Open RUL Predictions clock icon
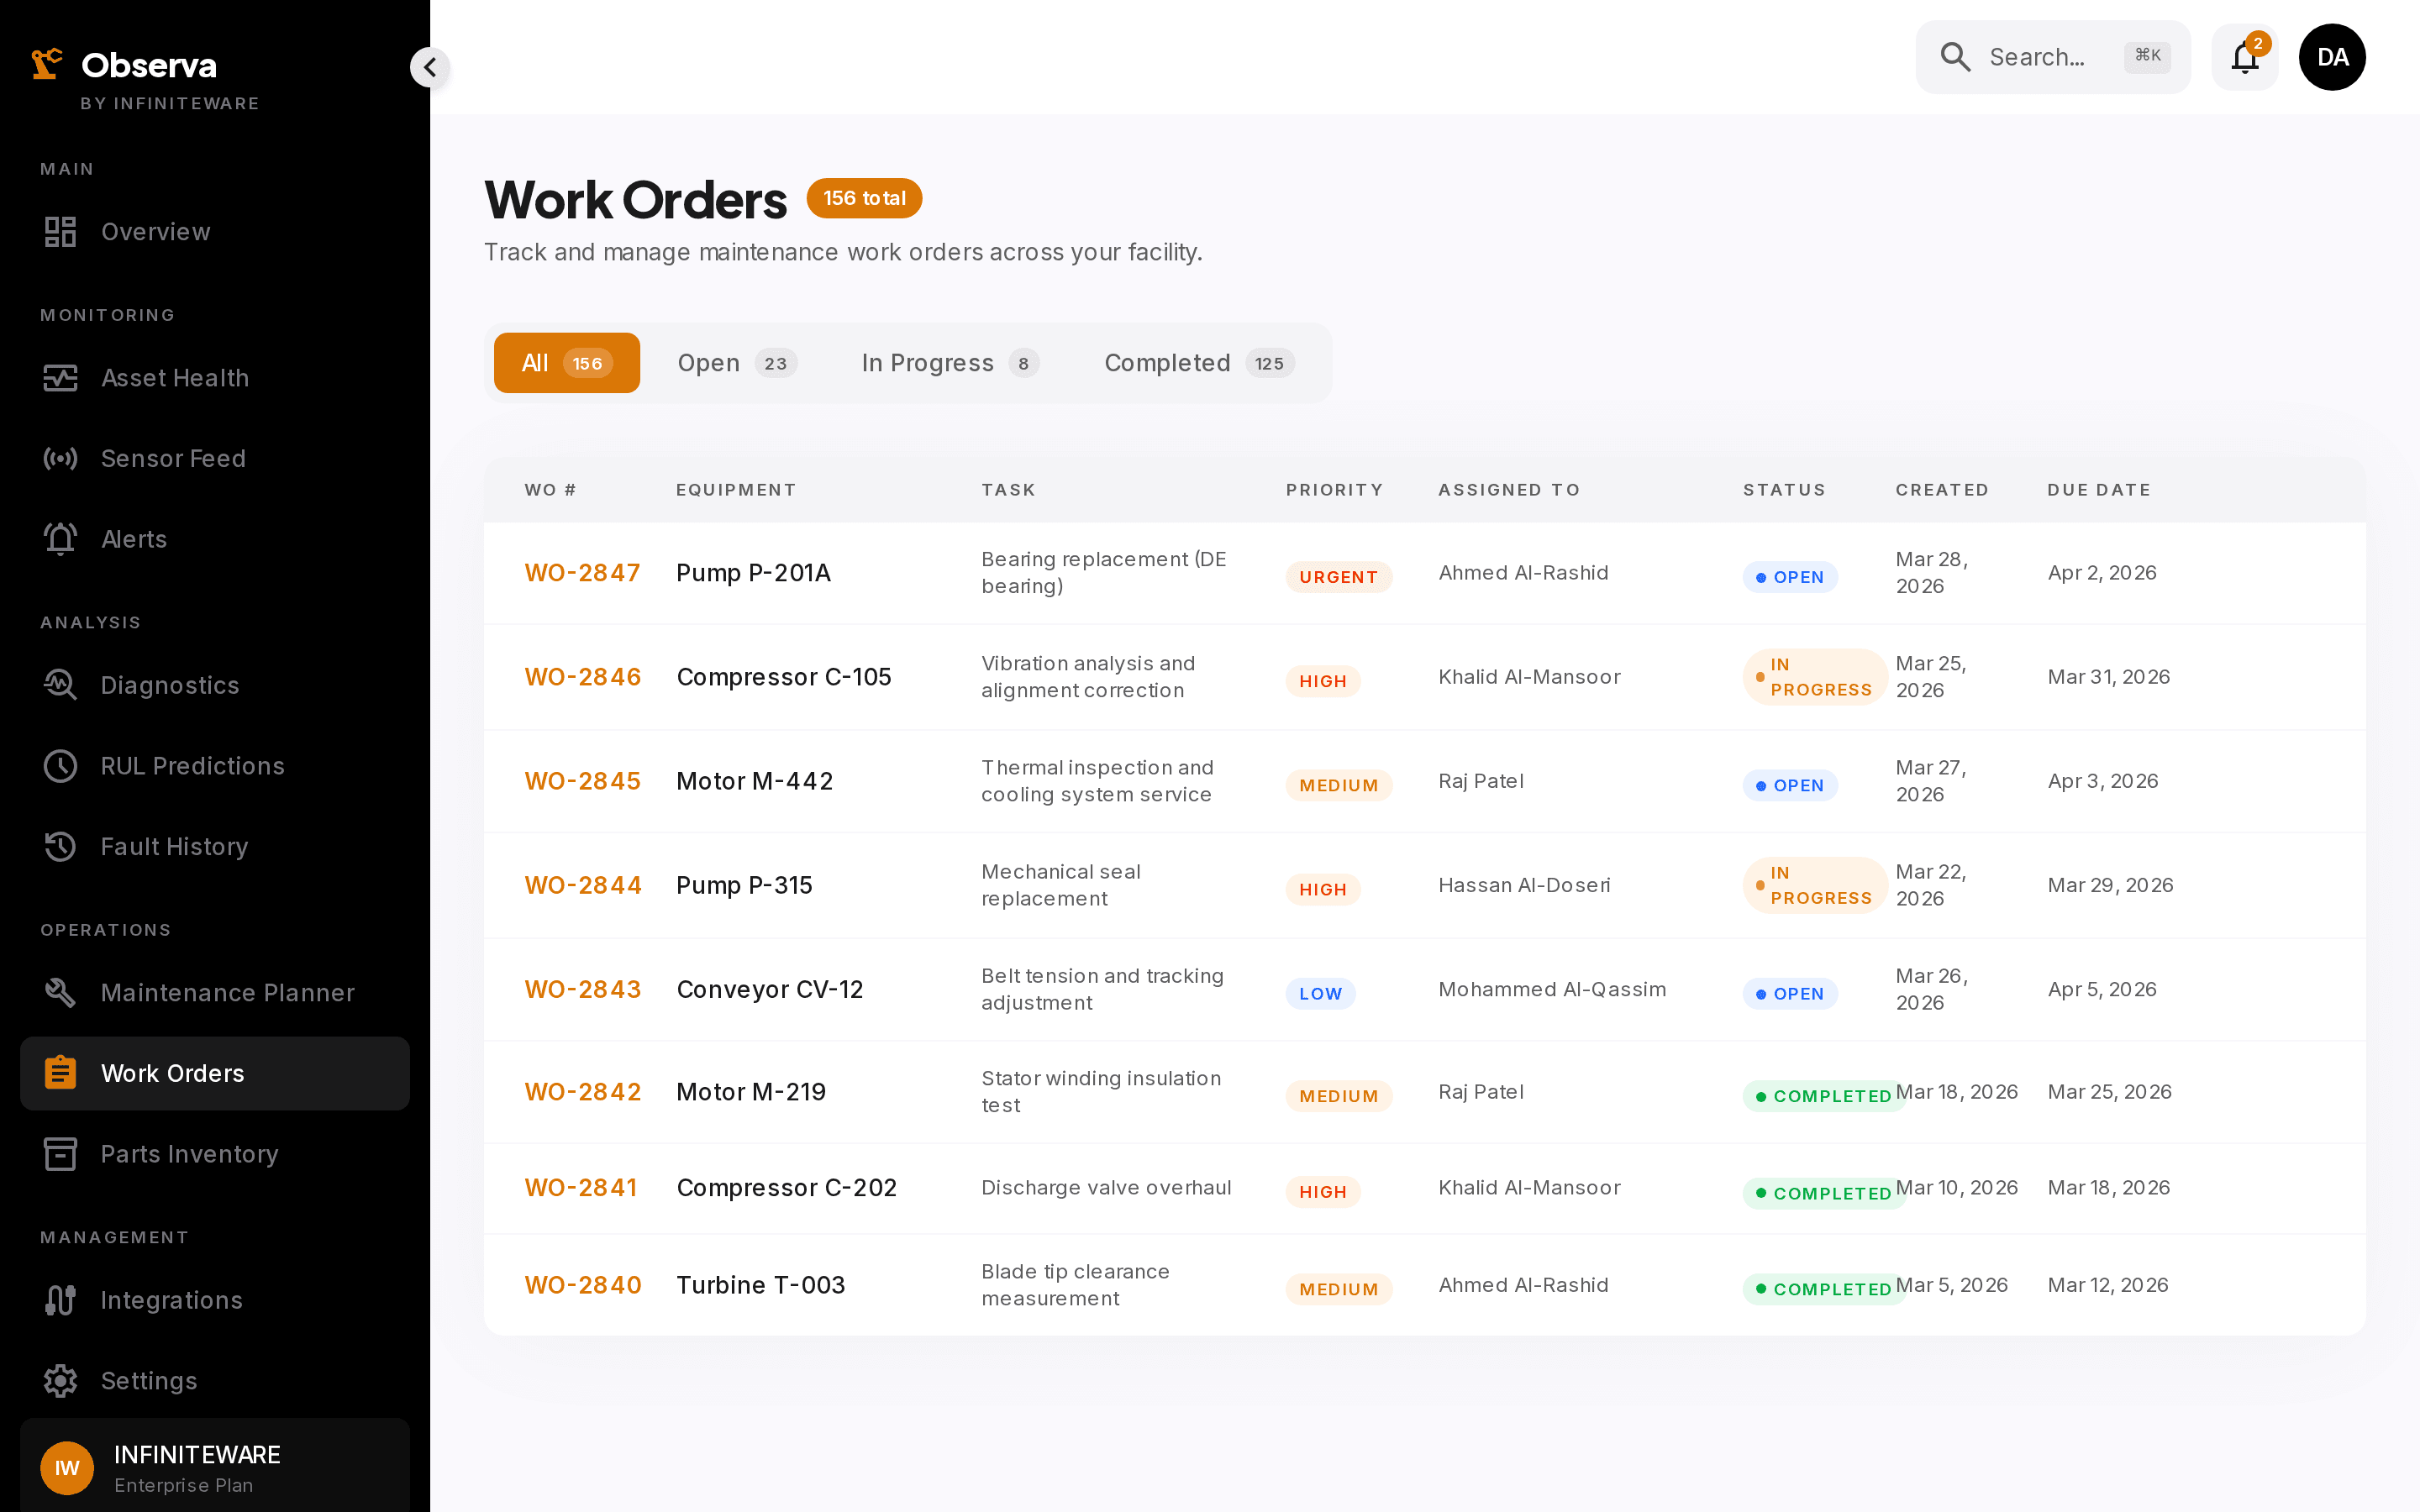 pos(60,766)
